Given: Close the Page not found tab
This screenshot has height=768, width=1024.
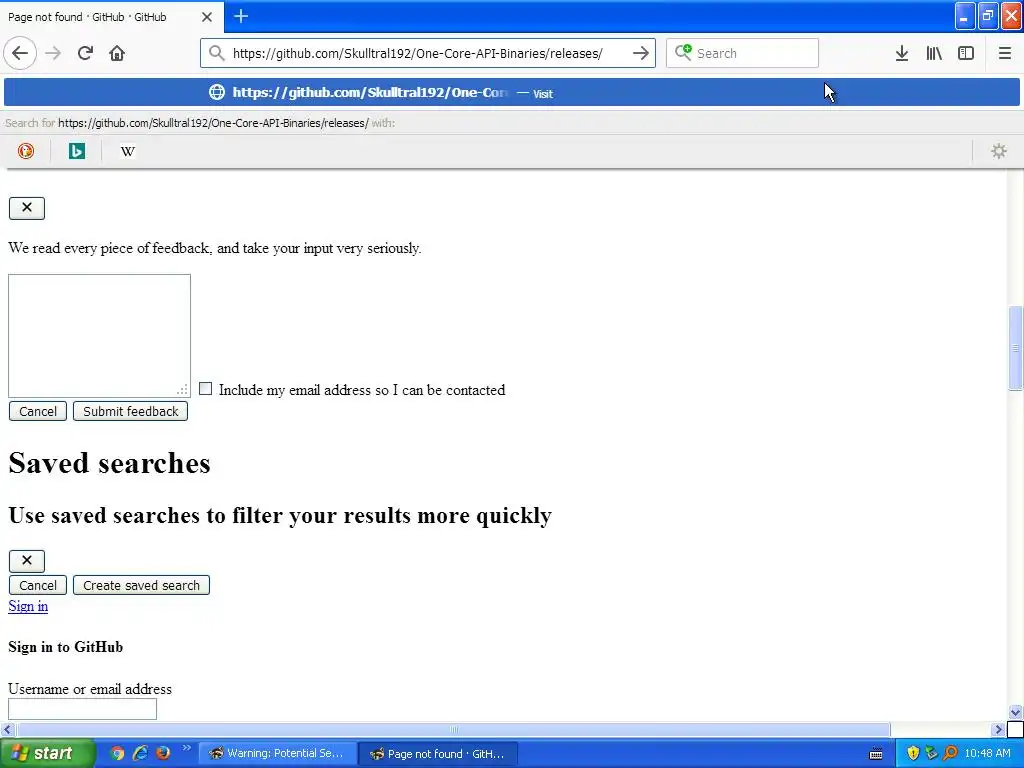Looking at the screenshot, I should pos(207,17).
